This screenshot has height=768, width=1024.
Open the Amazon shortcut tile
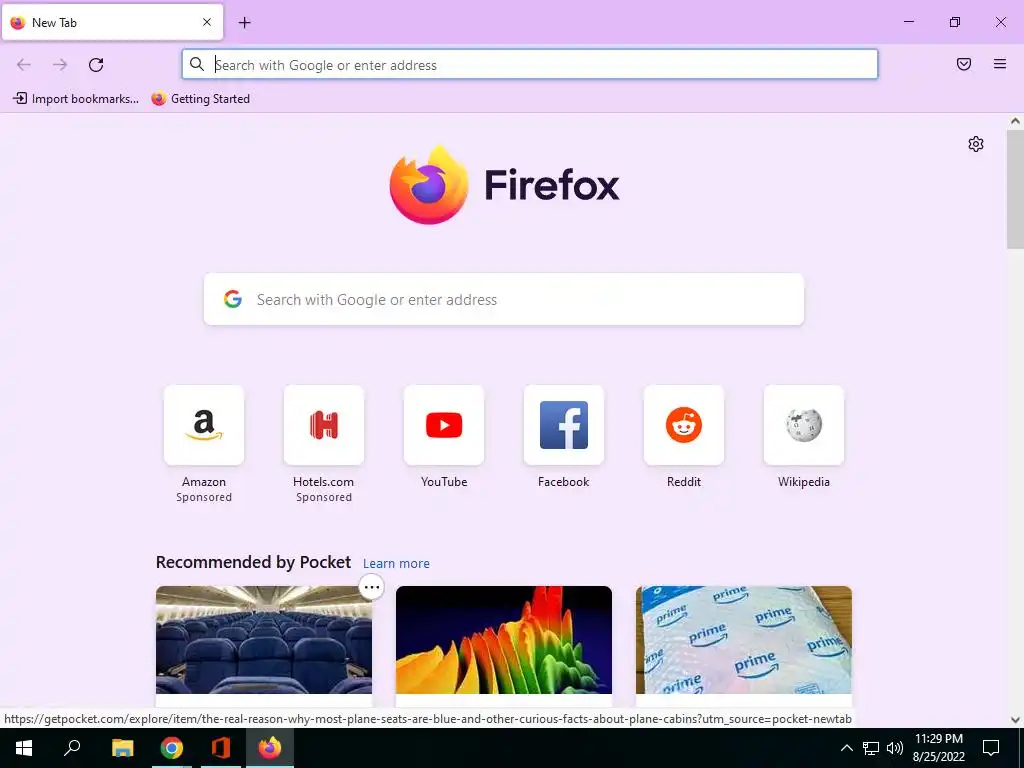tap(204, 425)
